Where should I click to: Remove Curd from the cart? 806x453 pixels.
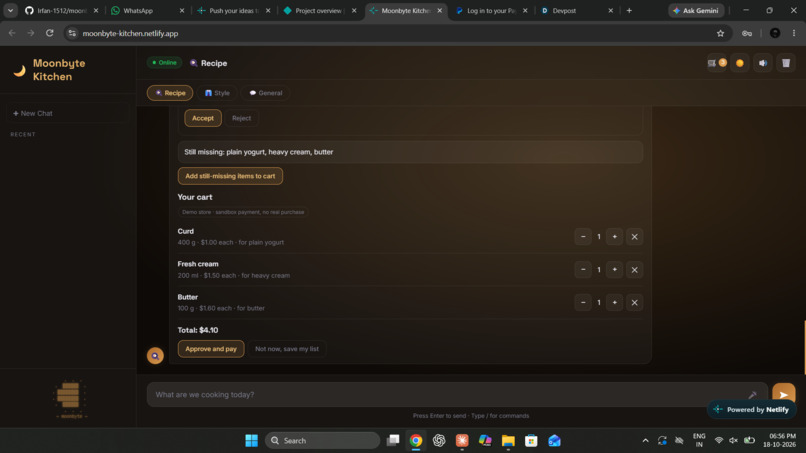pos(634,237)
